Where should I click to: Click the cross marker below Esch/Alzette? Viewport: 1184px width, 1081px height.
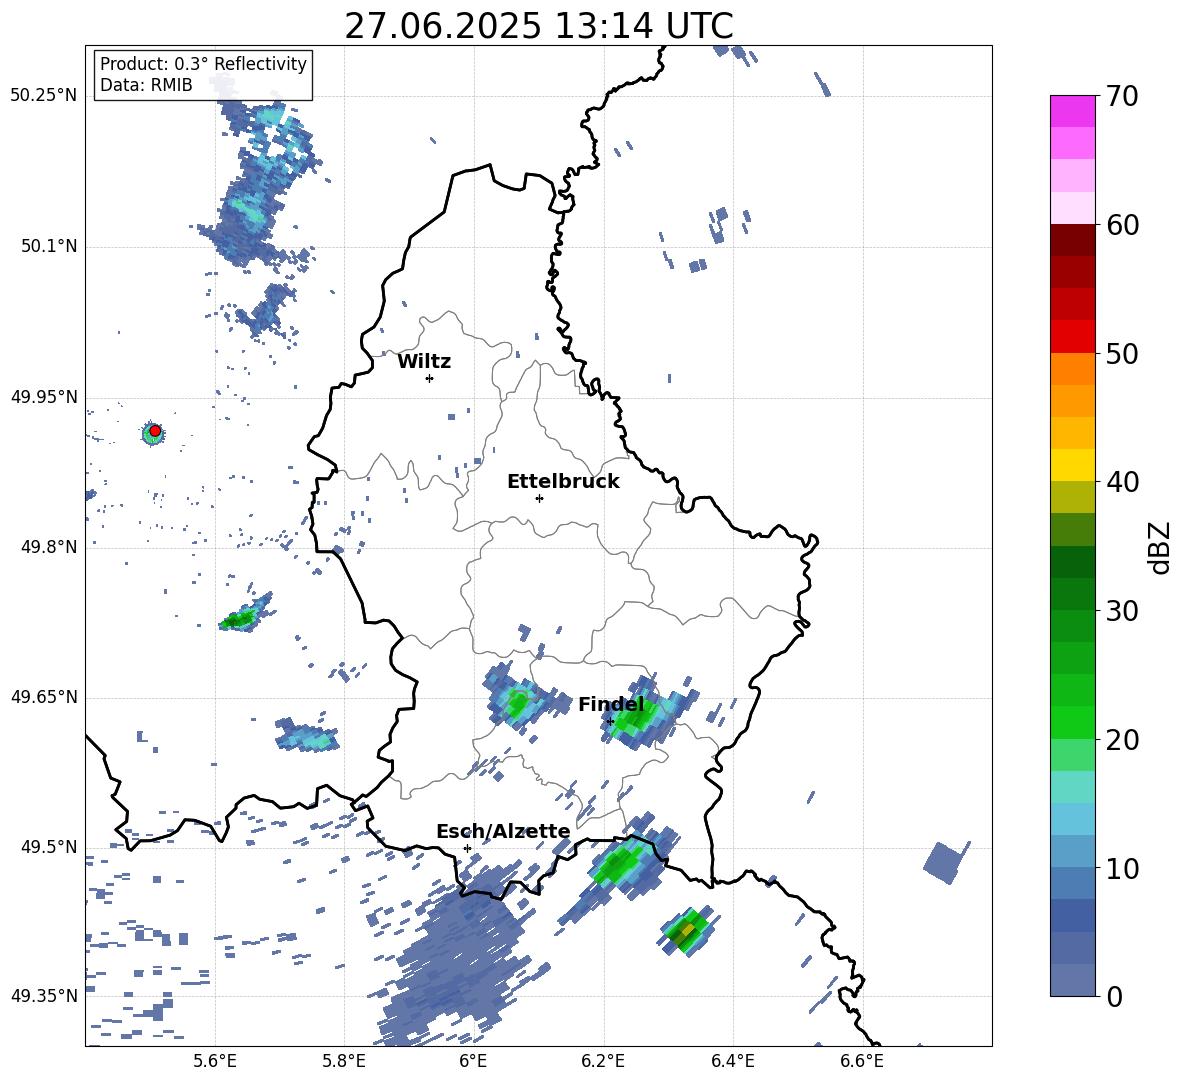point(467,848)
